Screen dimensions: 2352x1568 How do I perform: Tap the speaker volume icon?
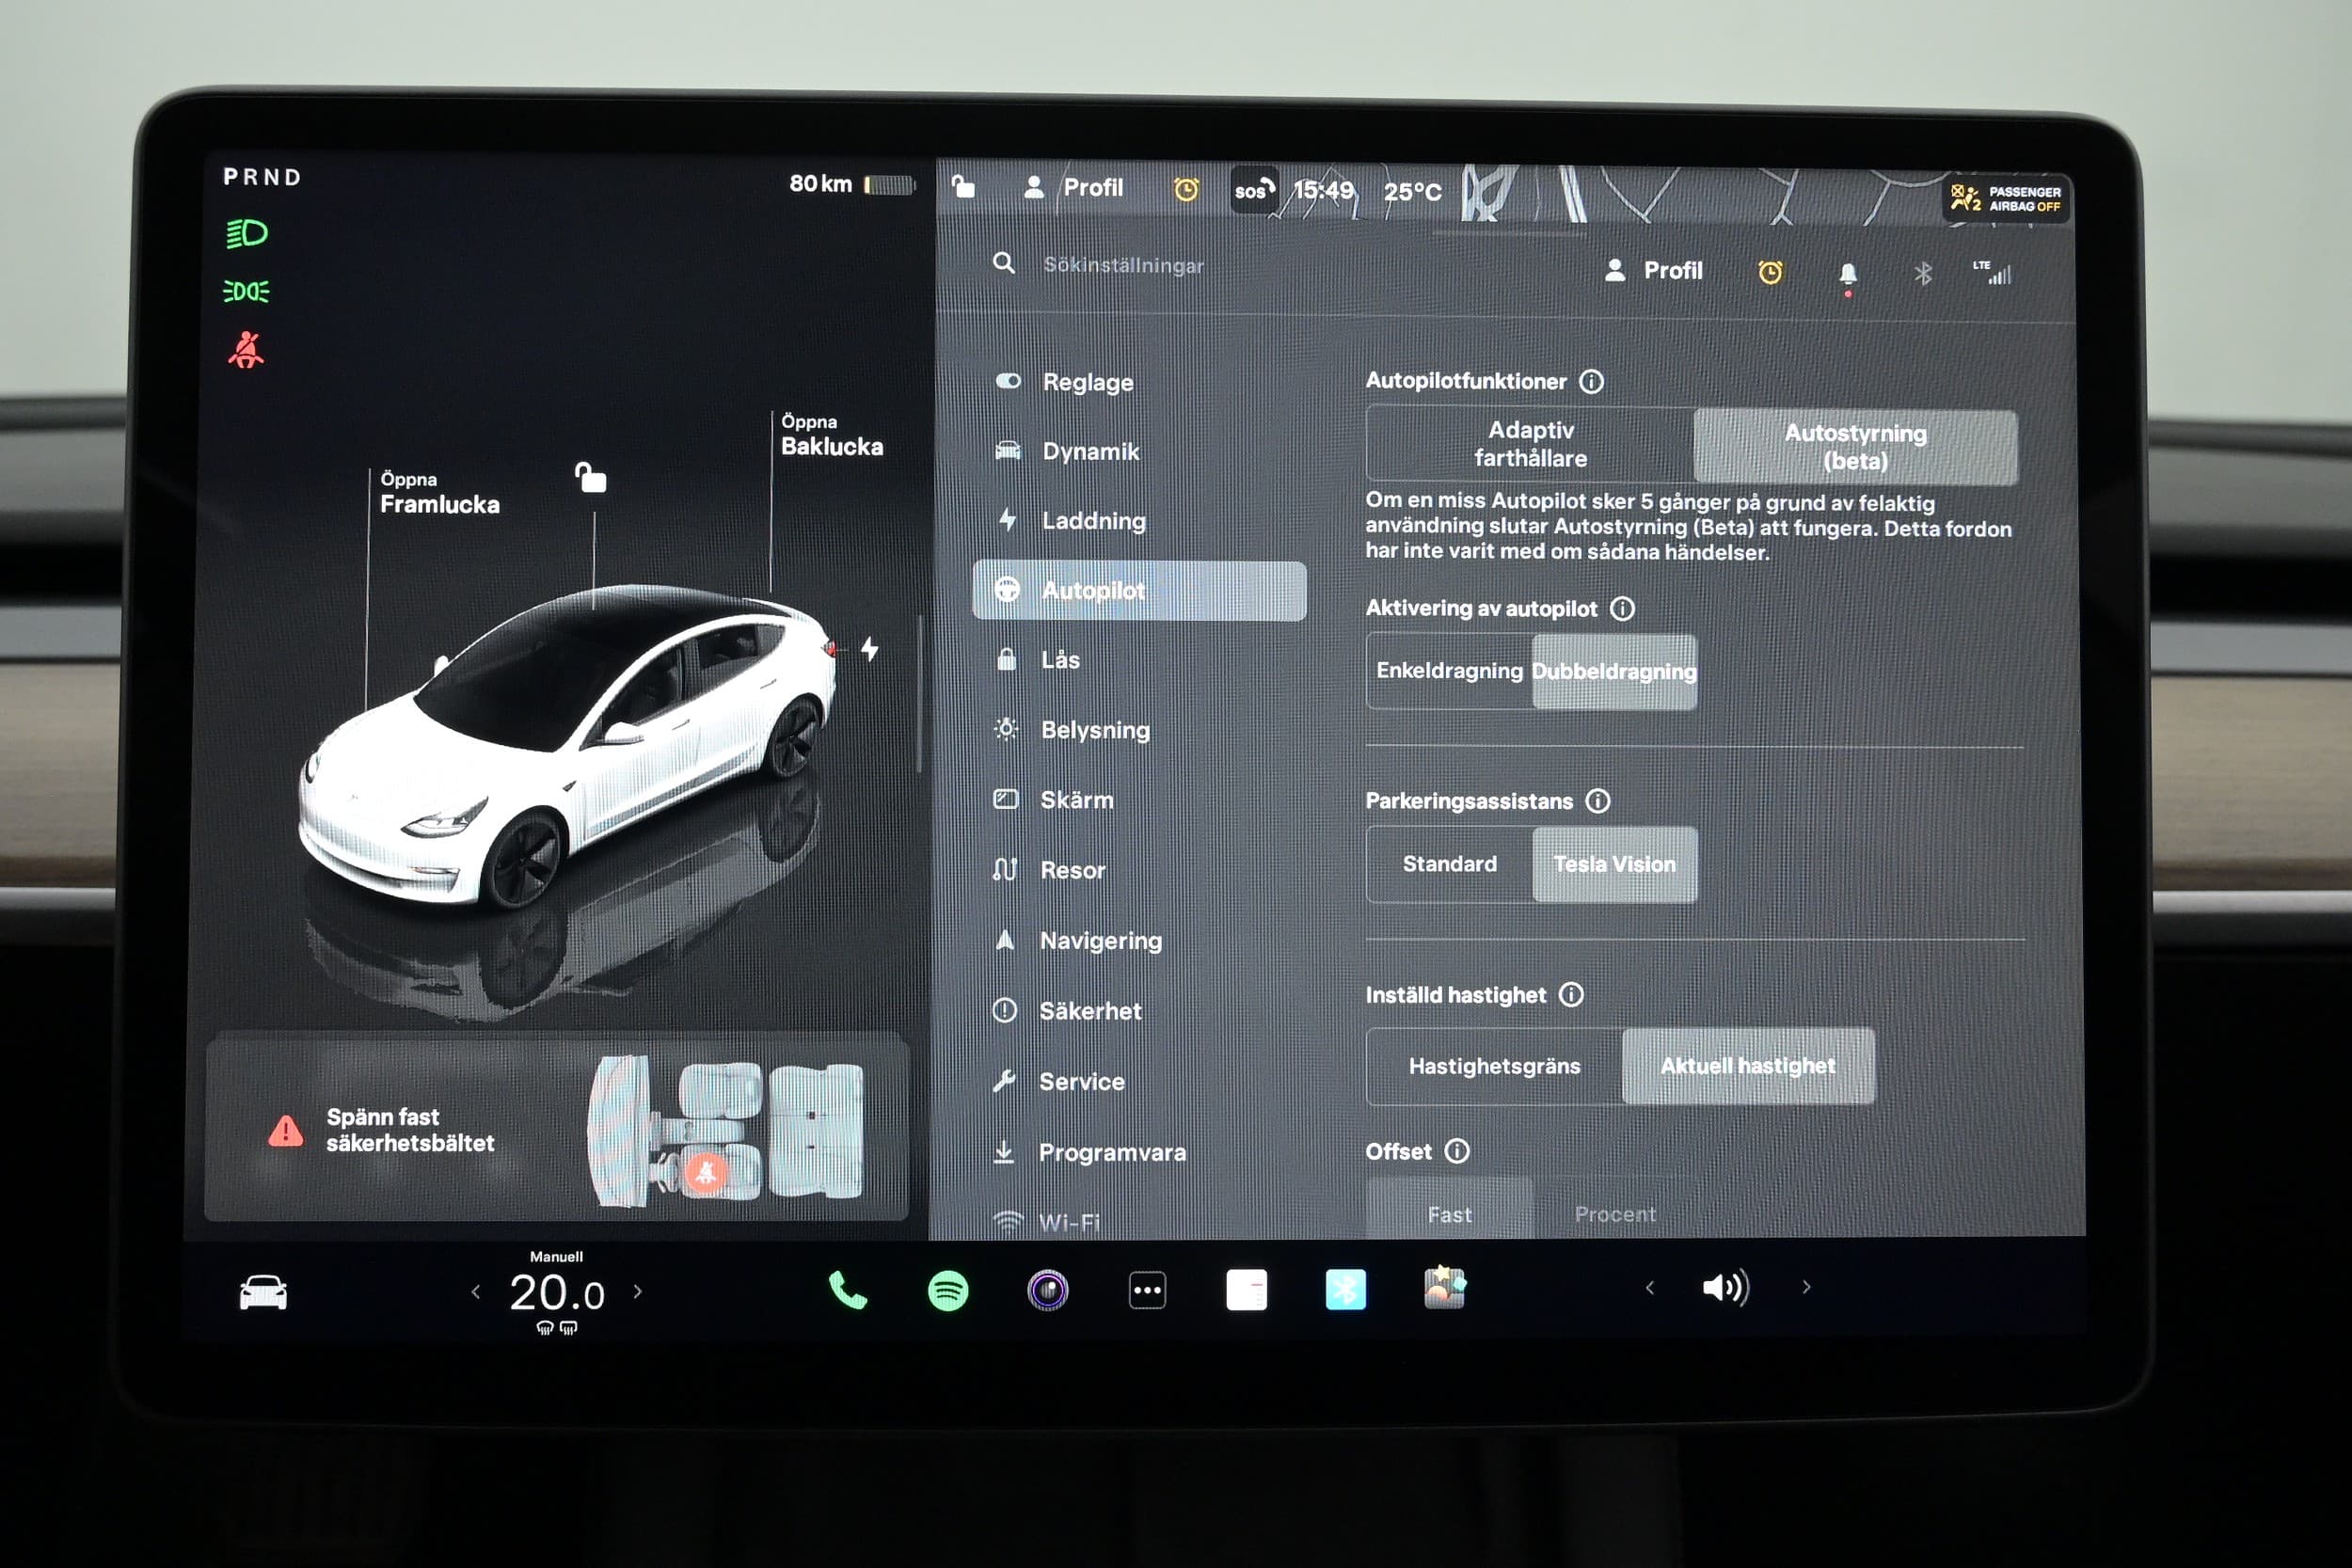coord(1725,1288)
